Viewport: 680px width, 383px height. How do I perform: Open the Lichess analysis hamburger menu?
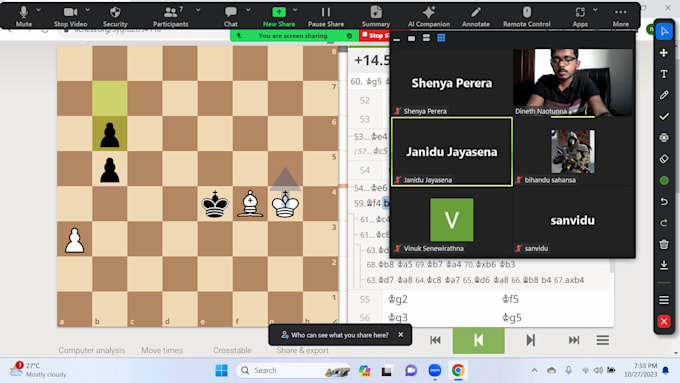602,340
